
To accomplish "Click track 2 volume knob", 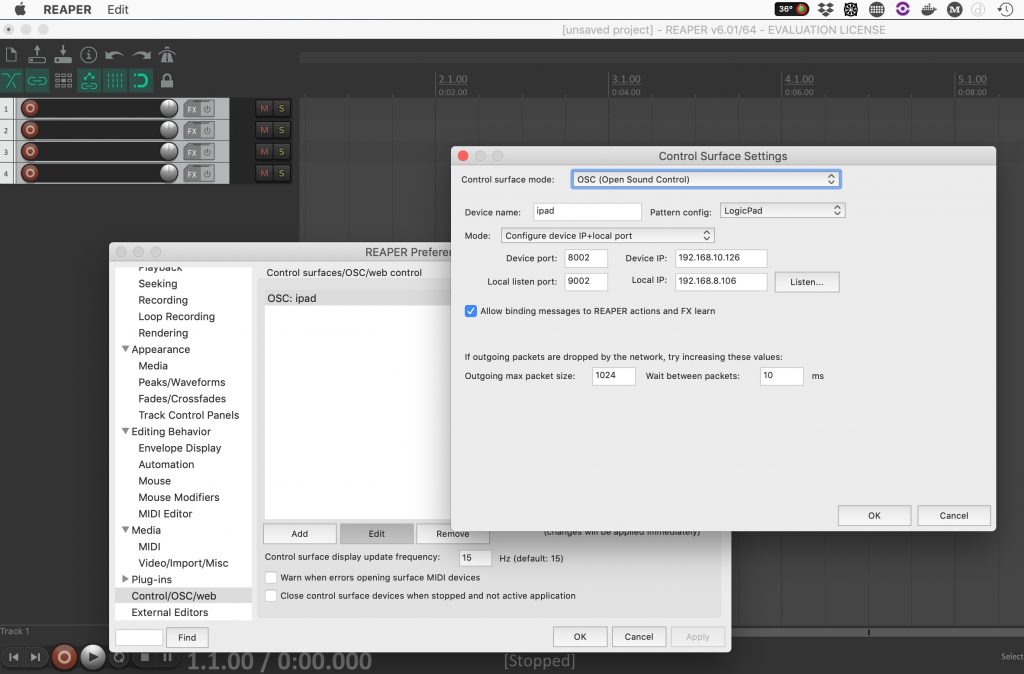I will click(168, 130).
